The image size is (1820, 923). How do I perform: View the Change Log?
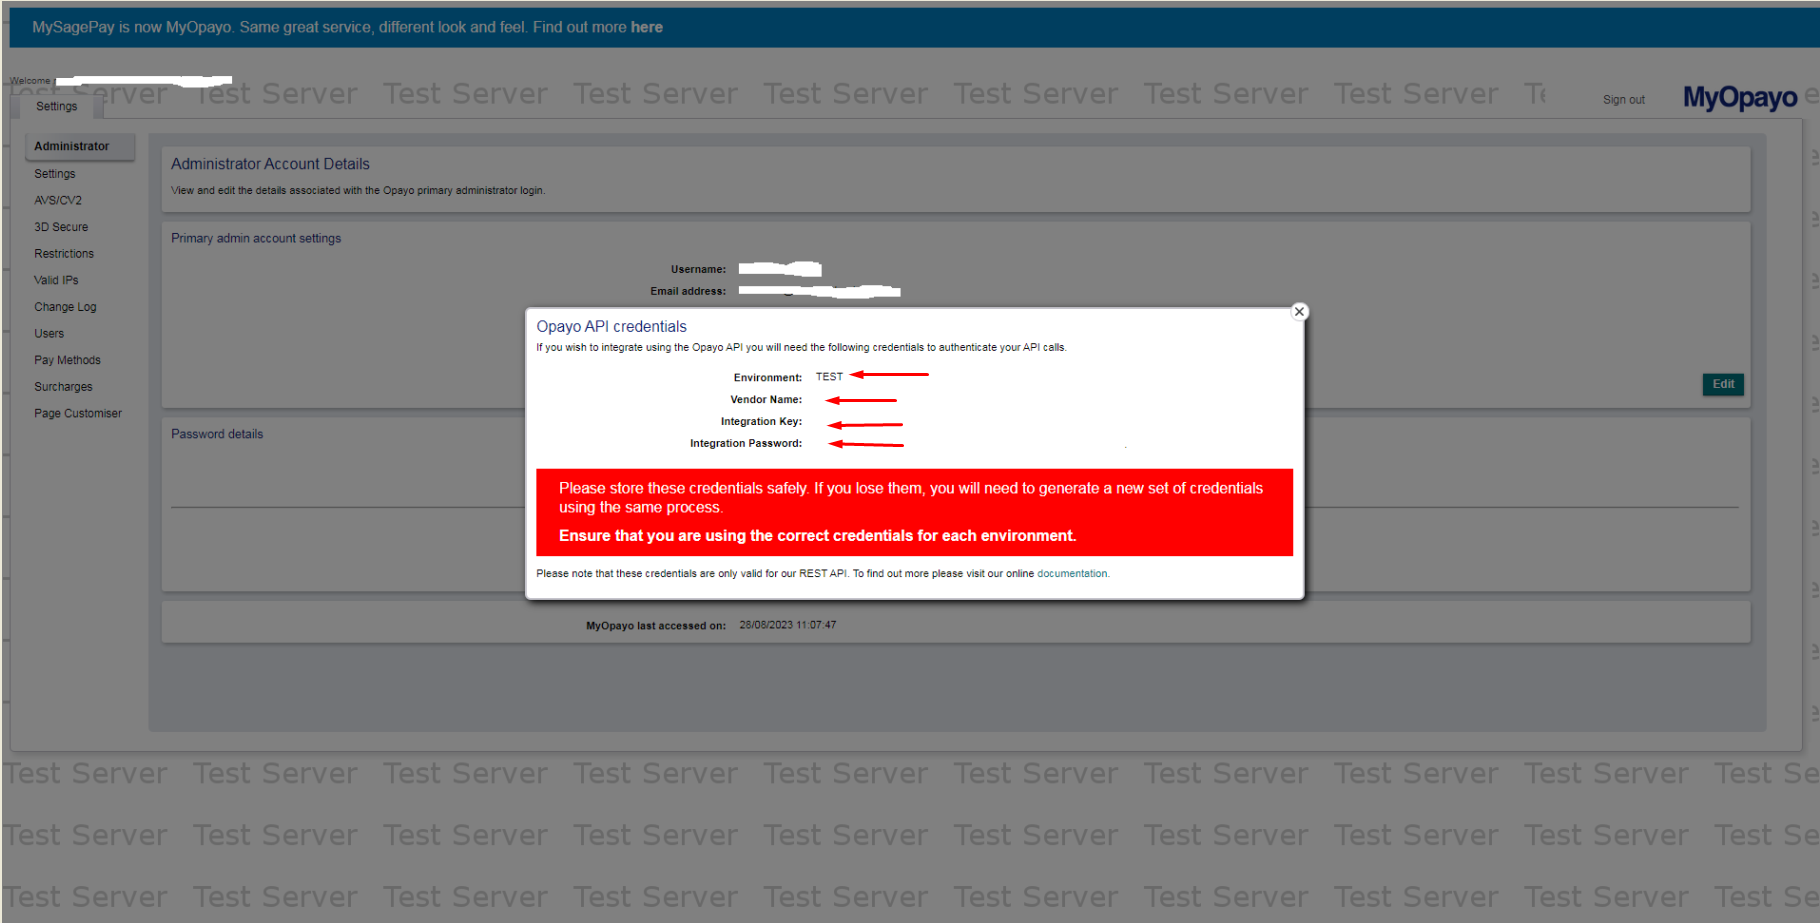click(65, 307)
